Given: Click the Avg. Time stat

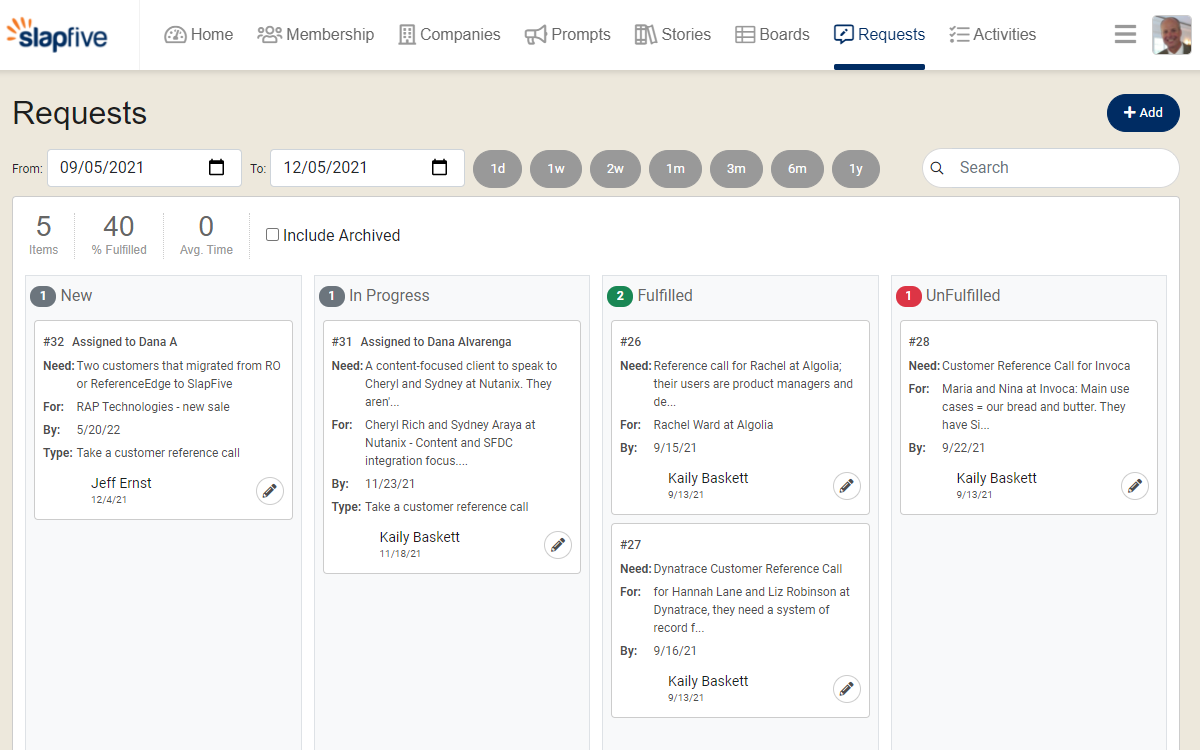Looking at the screenshot, I should pyautogui.click(x=206, y=236).
